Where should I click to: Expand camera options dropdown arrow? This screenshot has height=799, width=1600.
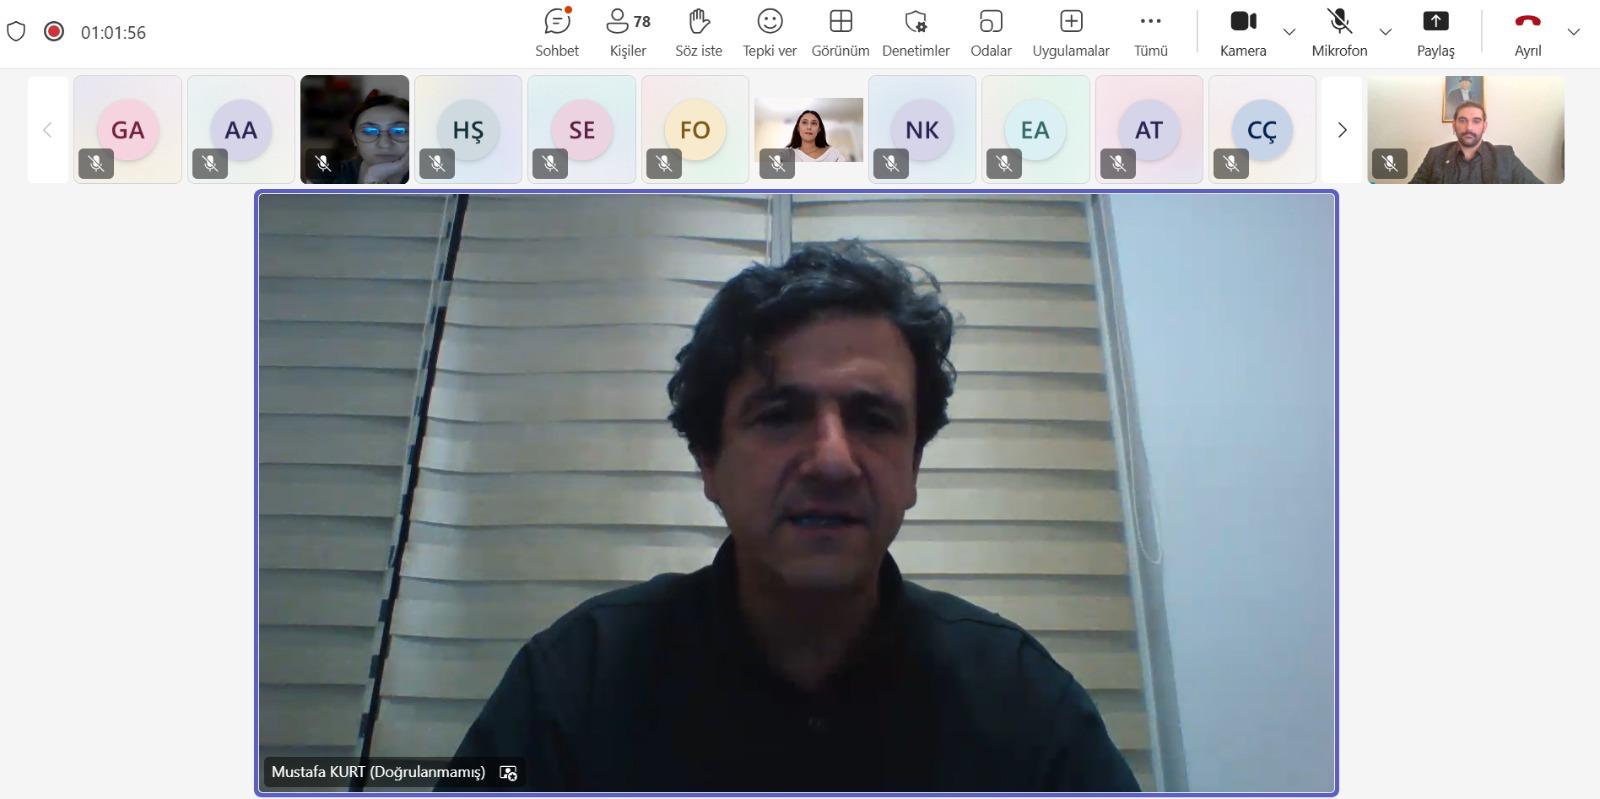click(1289, 32)
